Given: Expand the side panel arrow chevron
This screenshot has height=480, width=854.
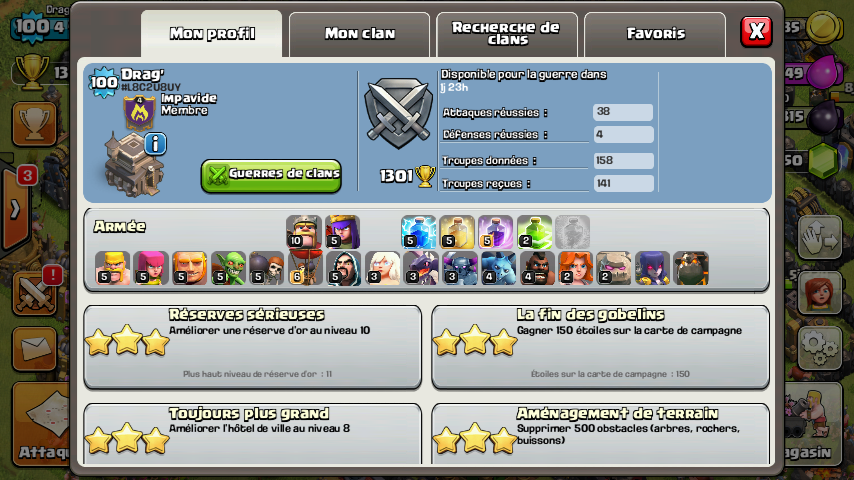Looking at the screenshot, I should click(x=15, y=209).
